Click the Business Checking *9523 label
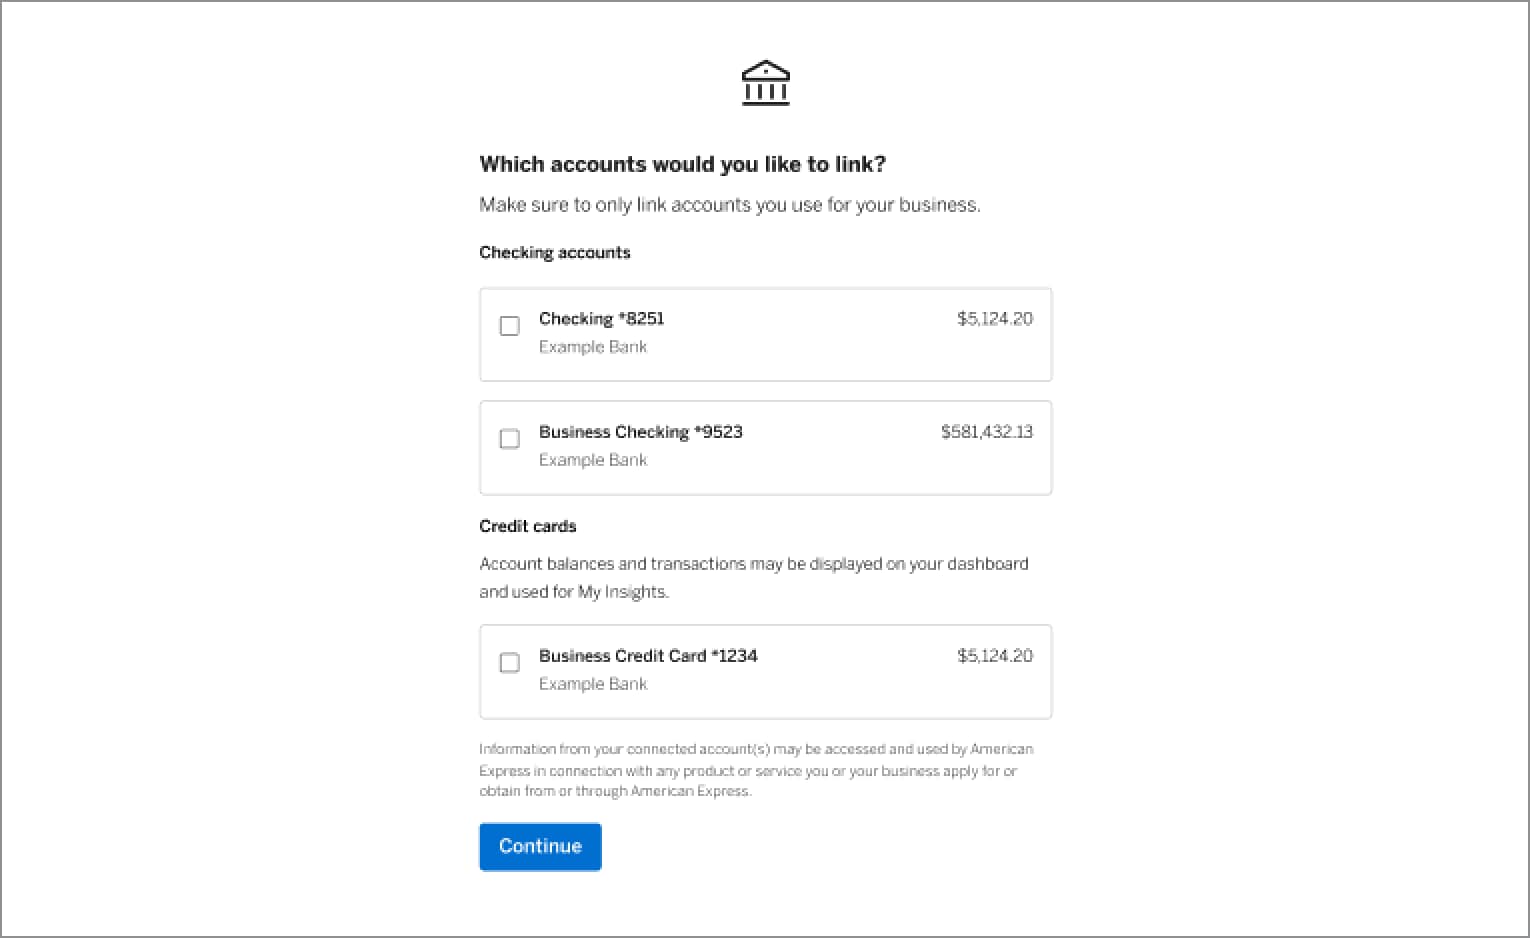1530x938 pixels. point(641,432)
